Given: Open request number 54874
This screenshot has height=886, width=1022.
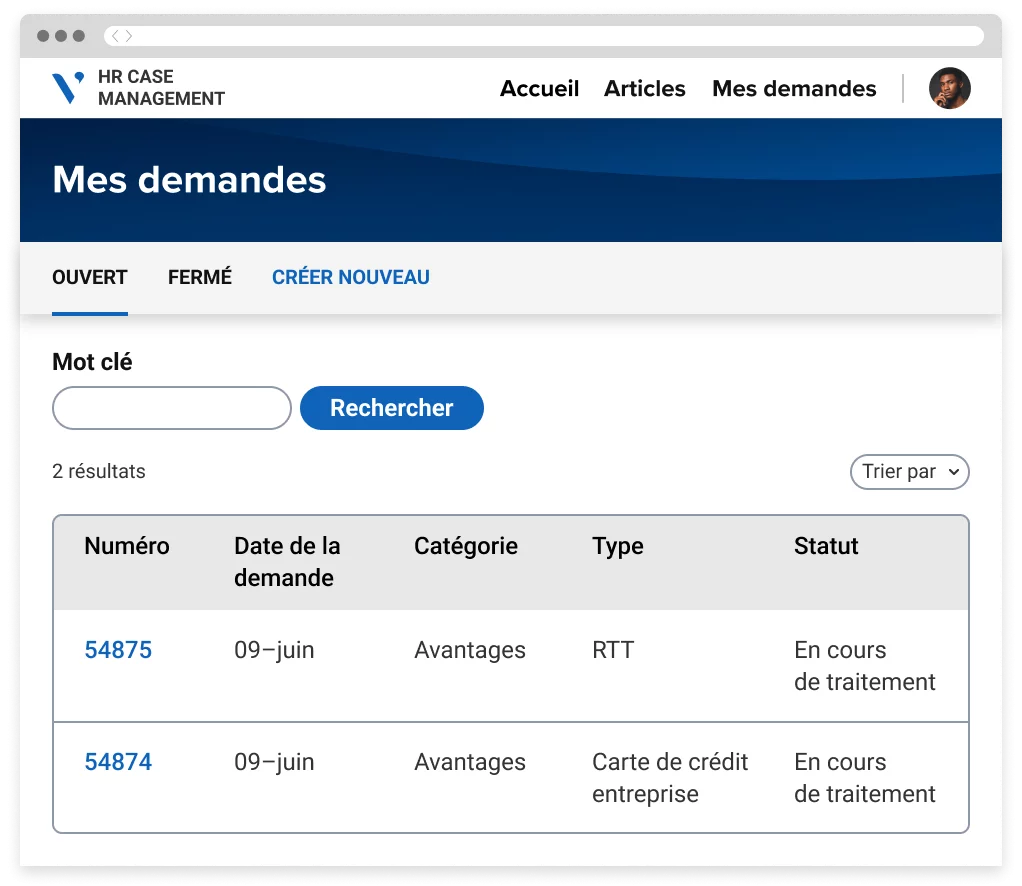Looking at the screenshot, I should click(x=118, y=762).
